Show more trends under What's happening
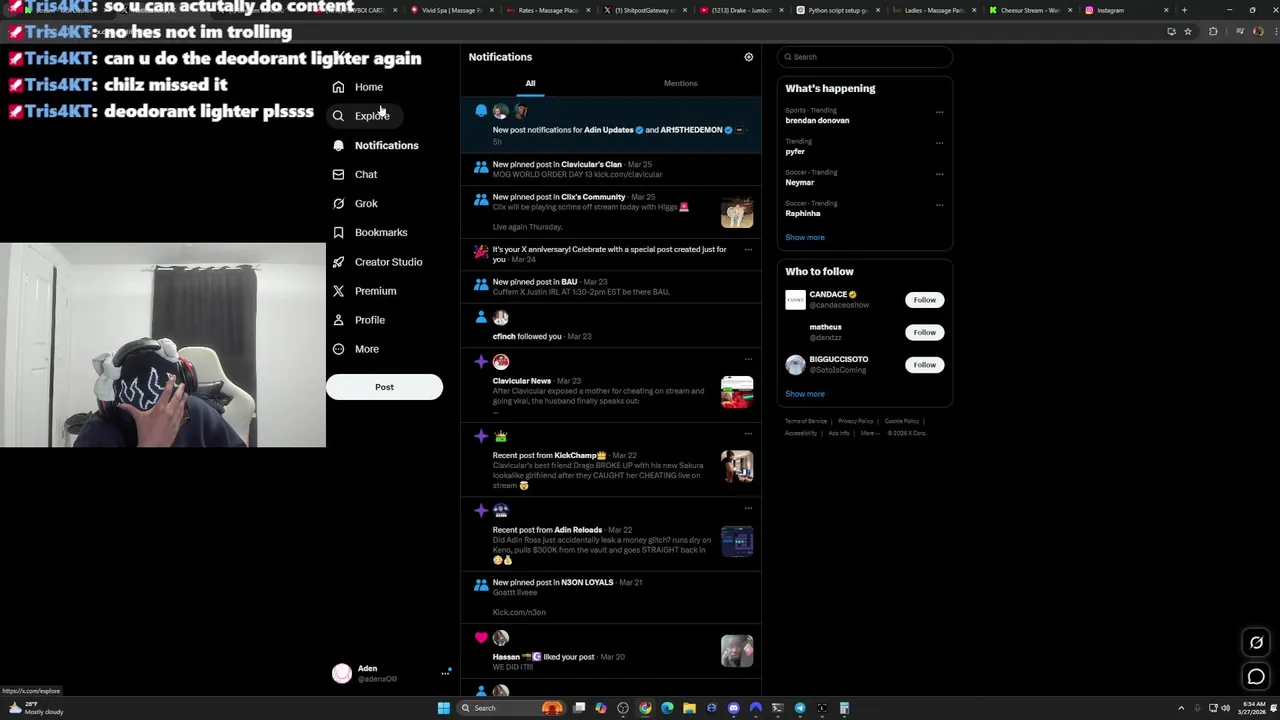 tap(805, 237)
